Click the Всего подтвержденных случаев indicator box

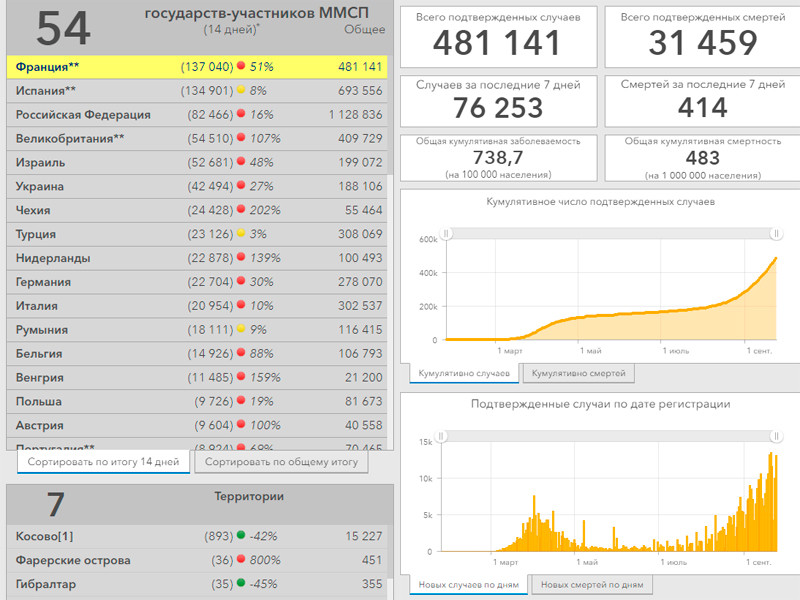[496, 37]
